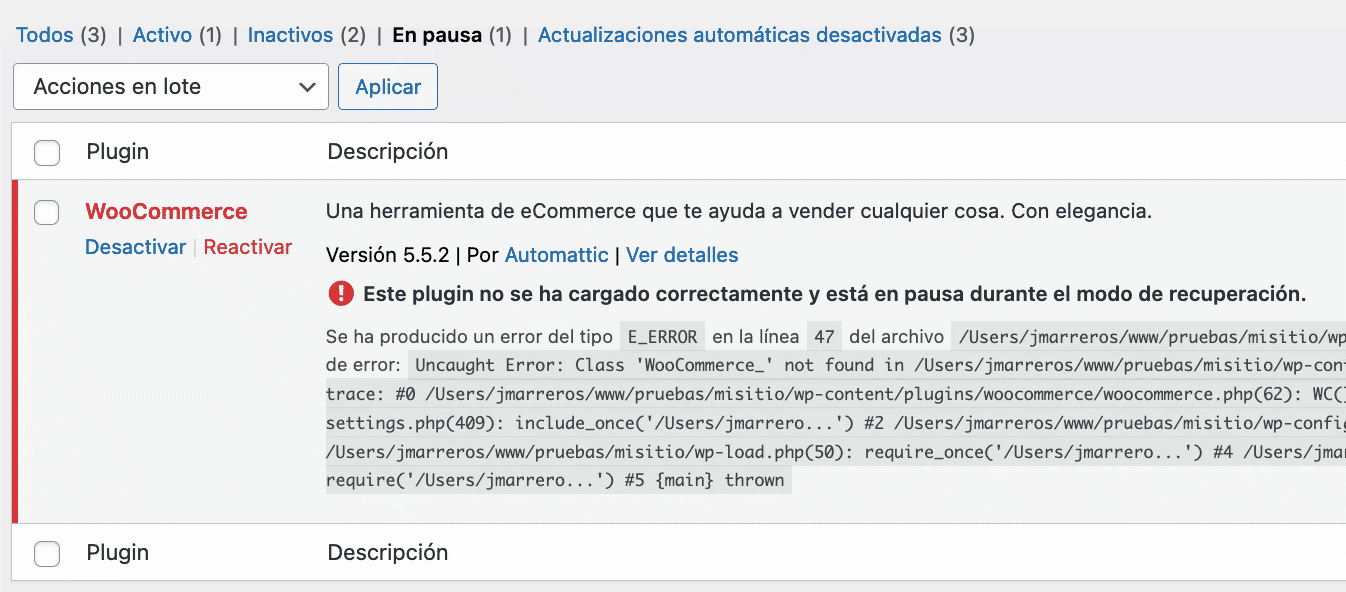This screenshot has width=1346, height=592.
Task: Click the Descripción label in footer
Action: click(388, 552)
